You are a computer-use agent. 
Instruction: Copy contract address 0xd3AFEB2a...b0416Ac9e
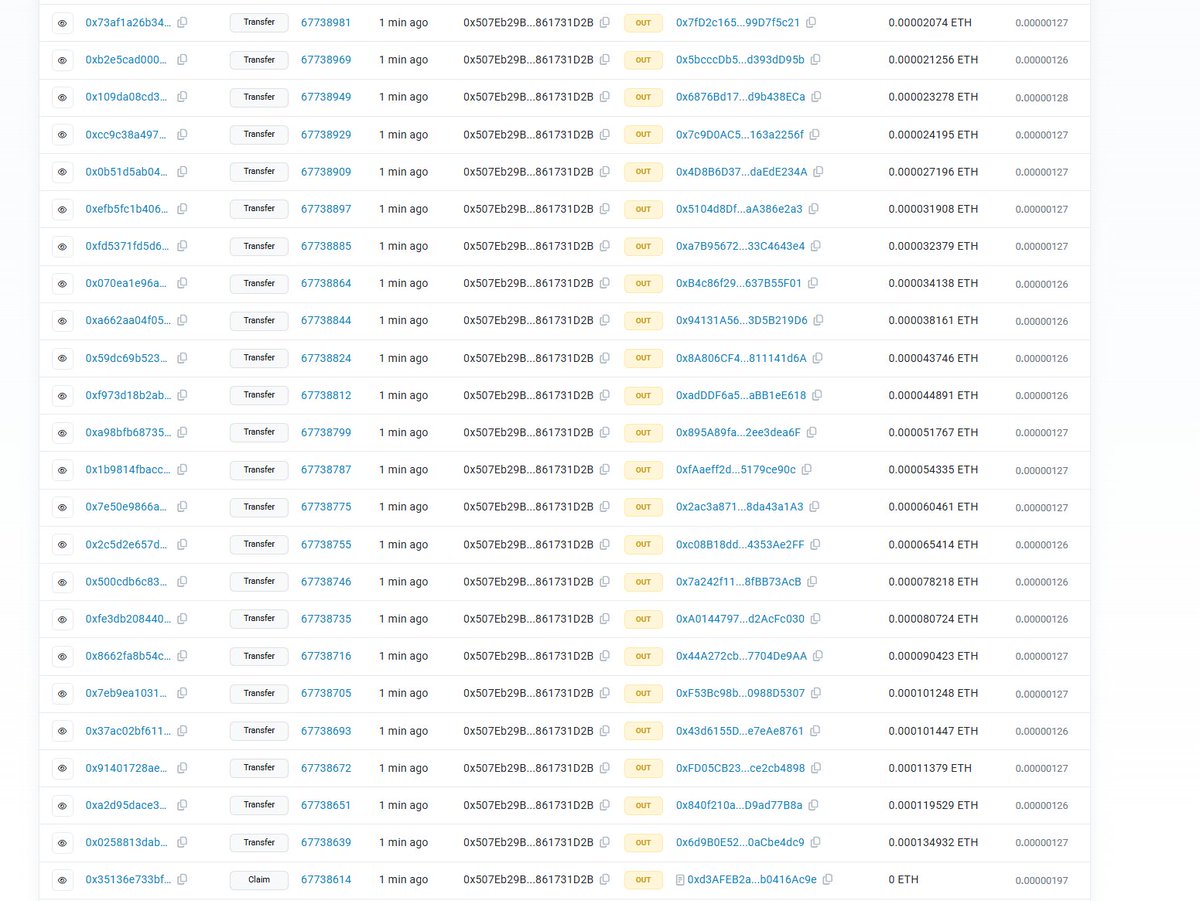pos(827,880)
